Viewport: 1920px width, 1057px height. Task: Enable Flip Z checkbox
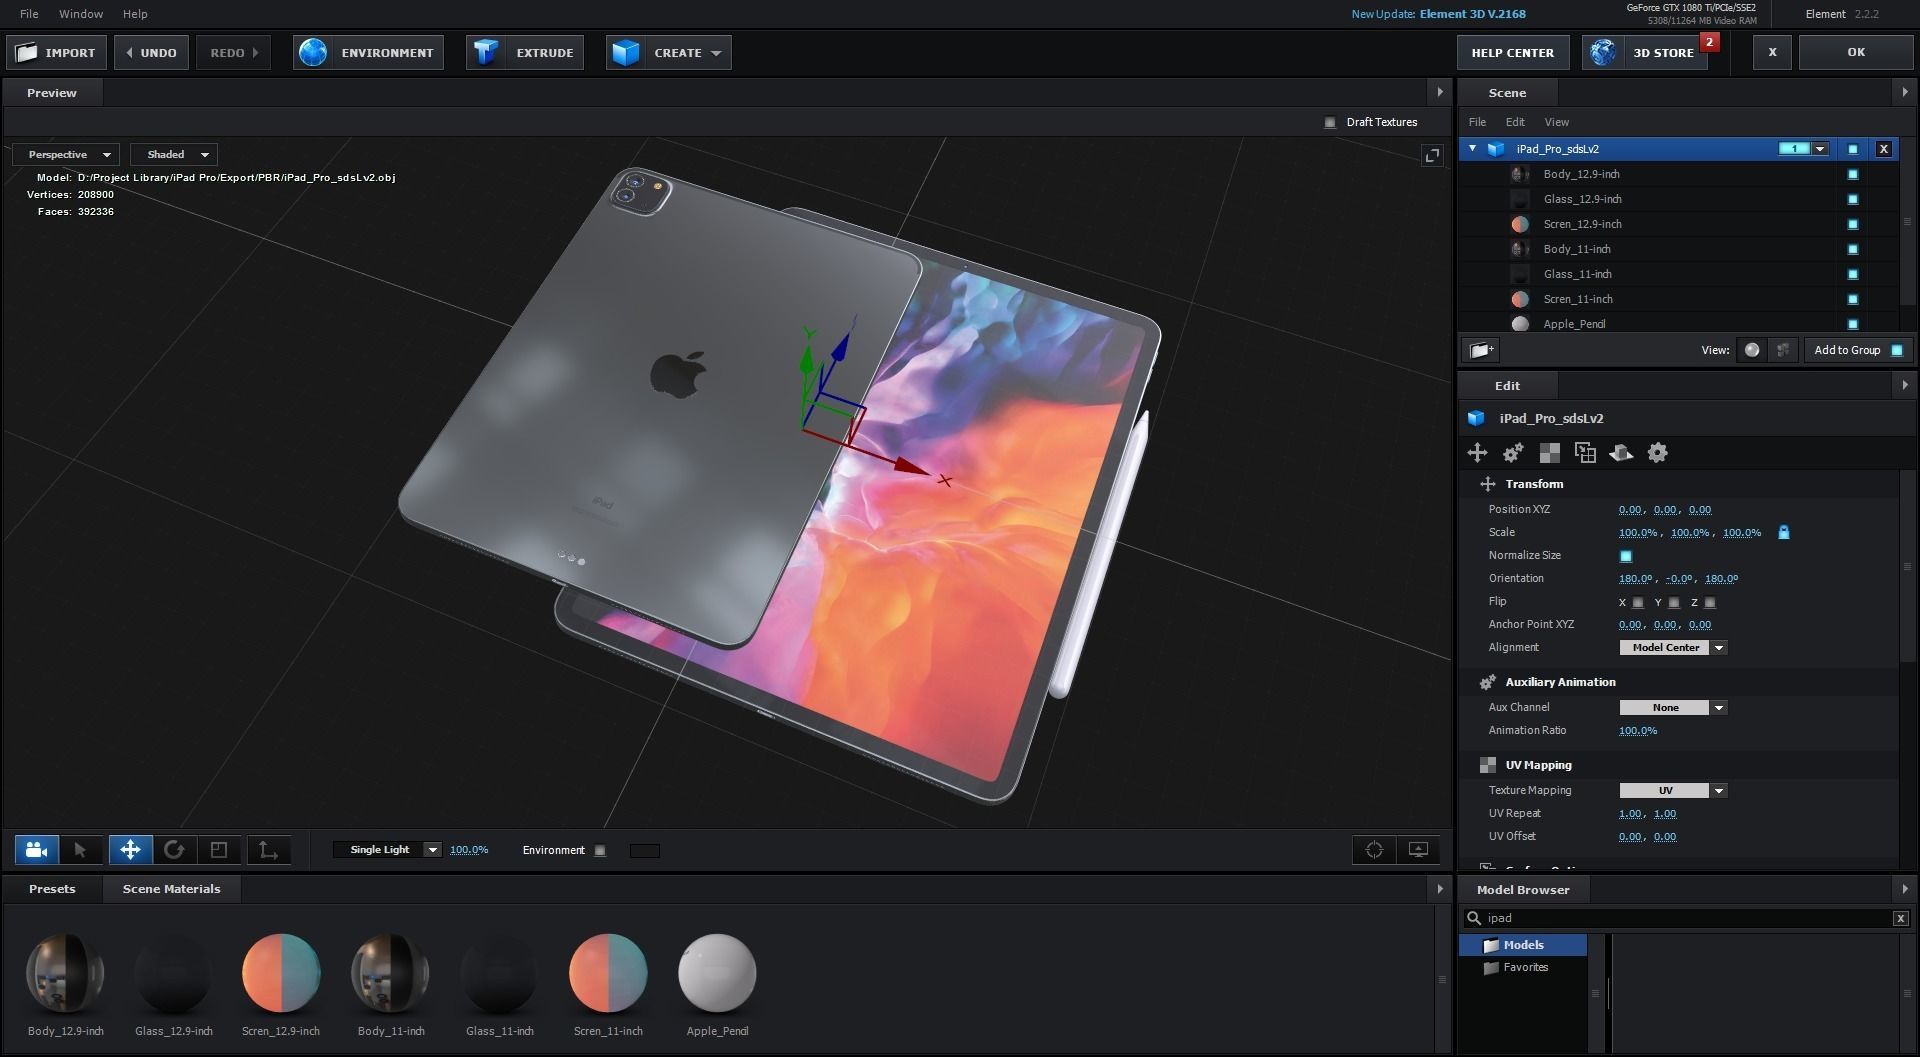coord(1710,603)
